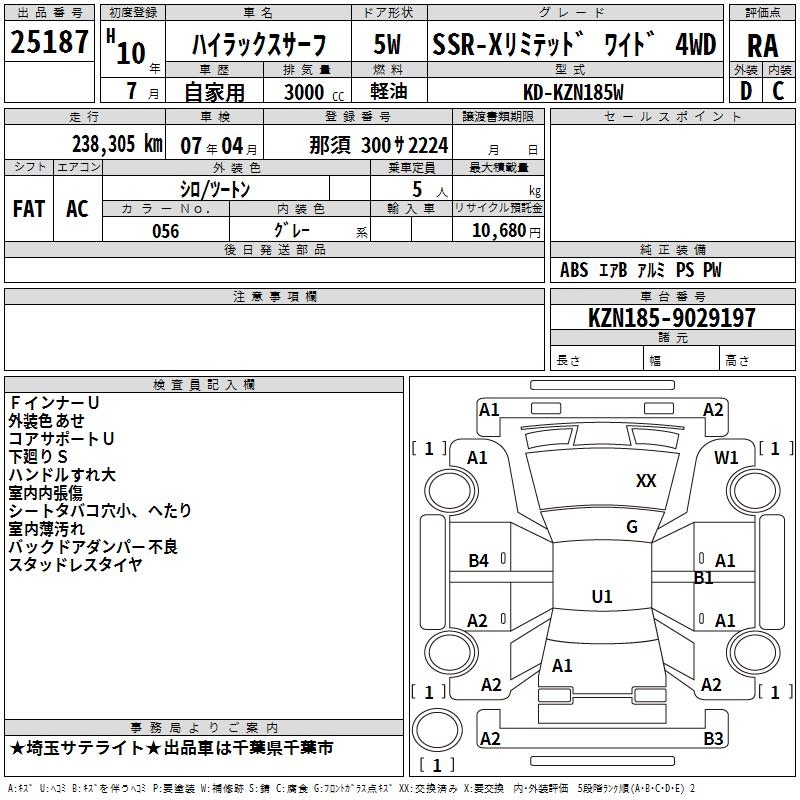800x800 pixels.
Task: Select vehicle history value 自家用
Action: pyautogui.click(x=214, y=92)
